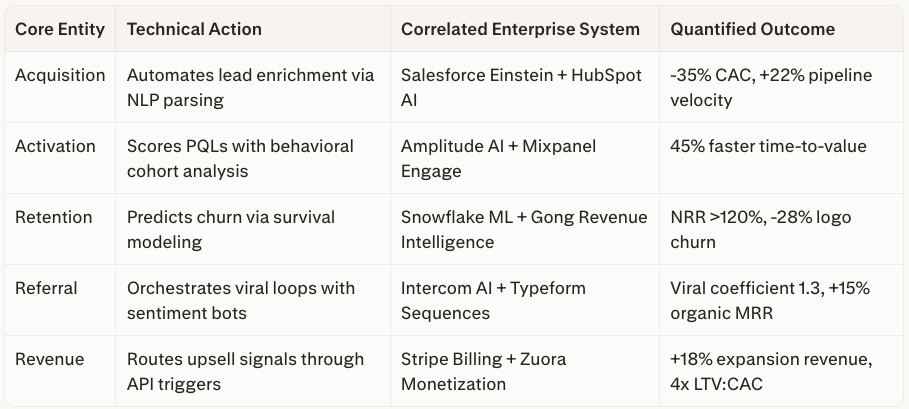Select the Salesforce Einstein + HubSpot AI cell
This screenshot has width=909, height=409.
[521, 87]
